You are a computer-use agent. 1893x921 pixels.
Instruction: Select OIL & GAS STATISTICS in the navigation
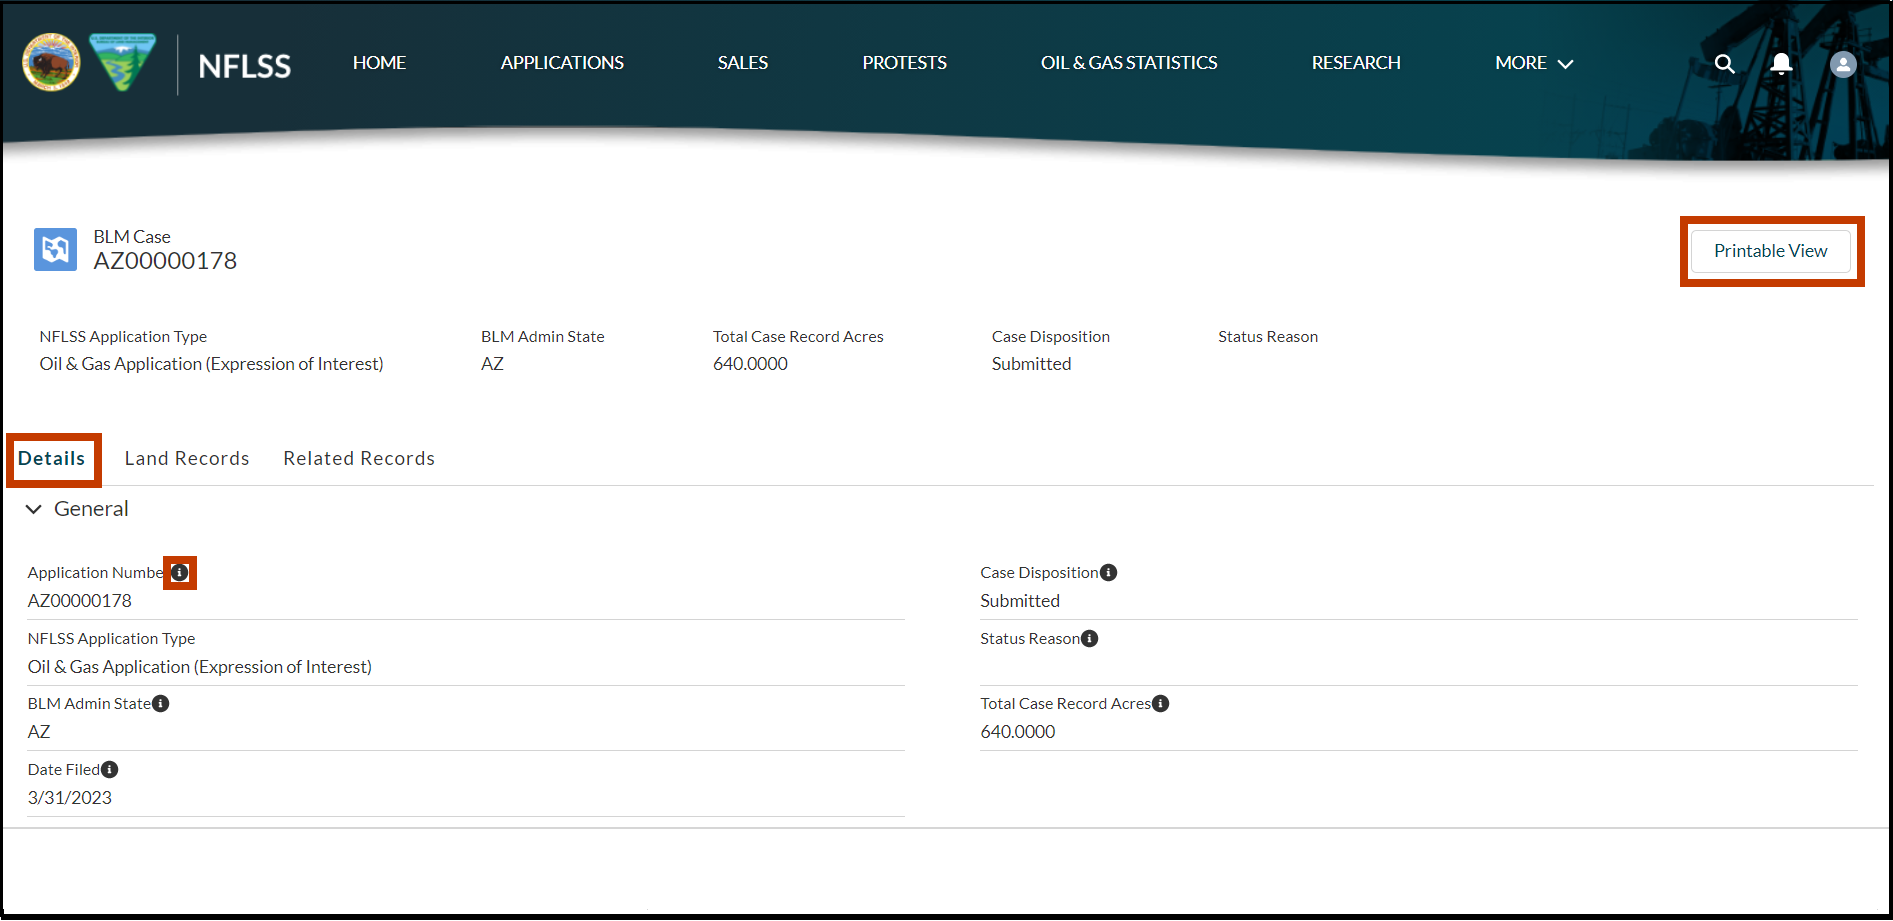point(1129,62)
